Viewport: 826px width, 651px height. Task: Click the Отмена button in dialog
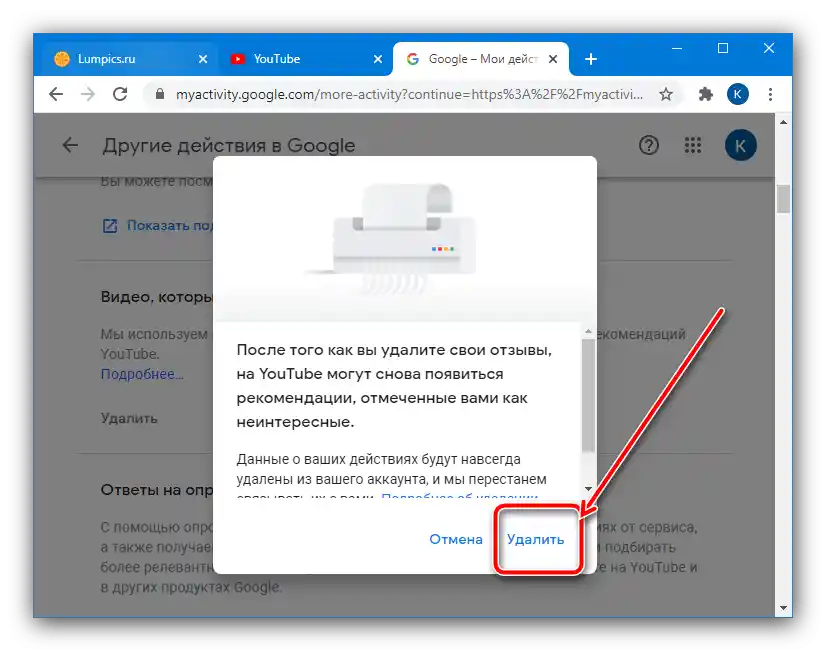pyautogui.click(x=456, y=539)
